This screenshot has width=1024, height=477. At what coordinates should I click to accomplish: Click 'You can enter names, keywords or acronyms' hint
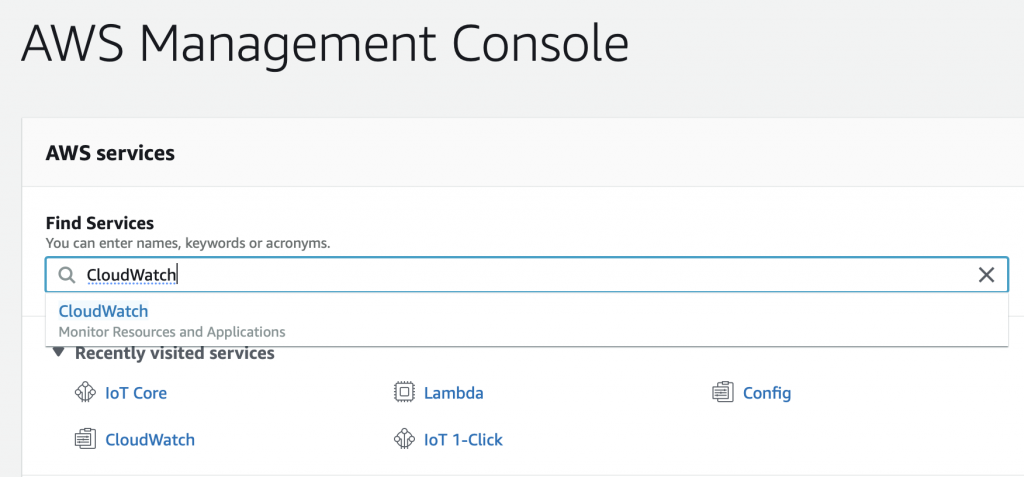click(x=188, y=244)
